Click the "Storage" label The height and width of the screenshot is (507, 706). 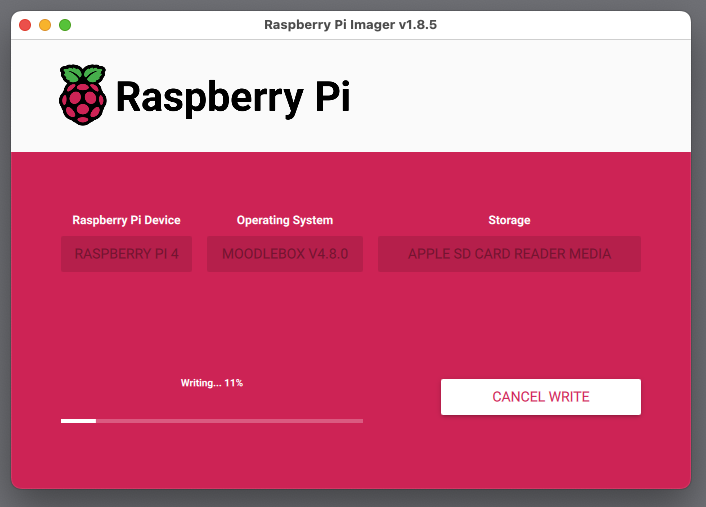click(509, 220)
